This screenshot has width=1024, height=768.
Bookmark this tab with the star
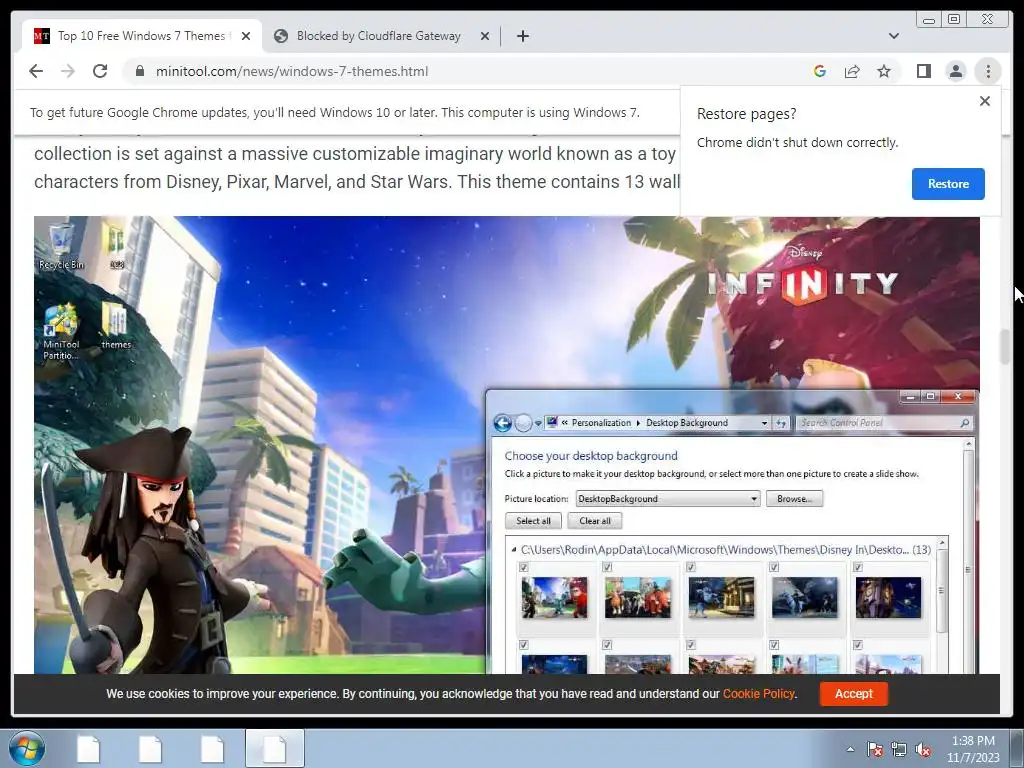[884, 71]
